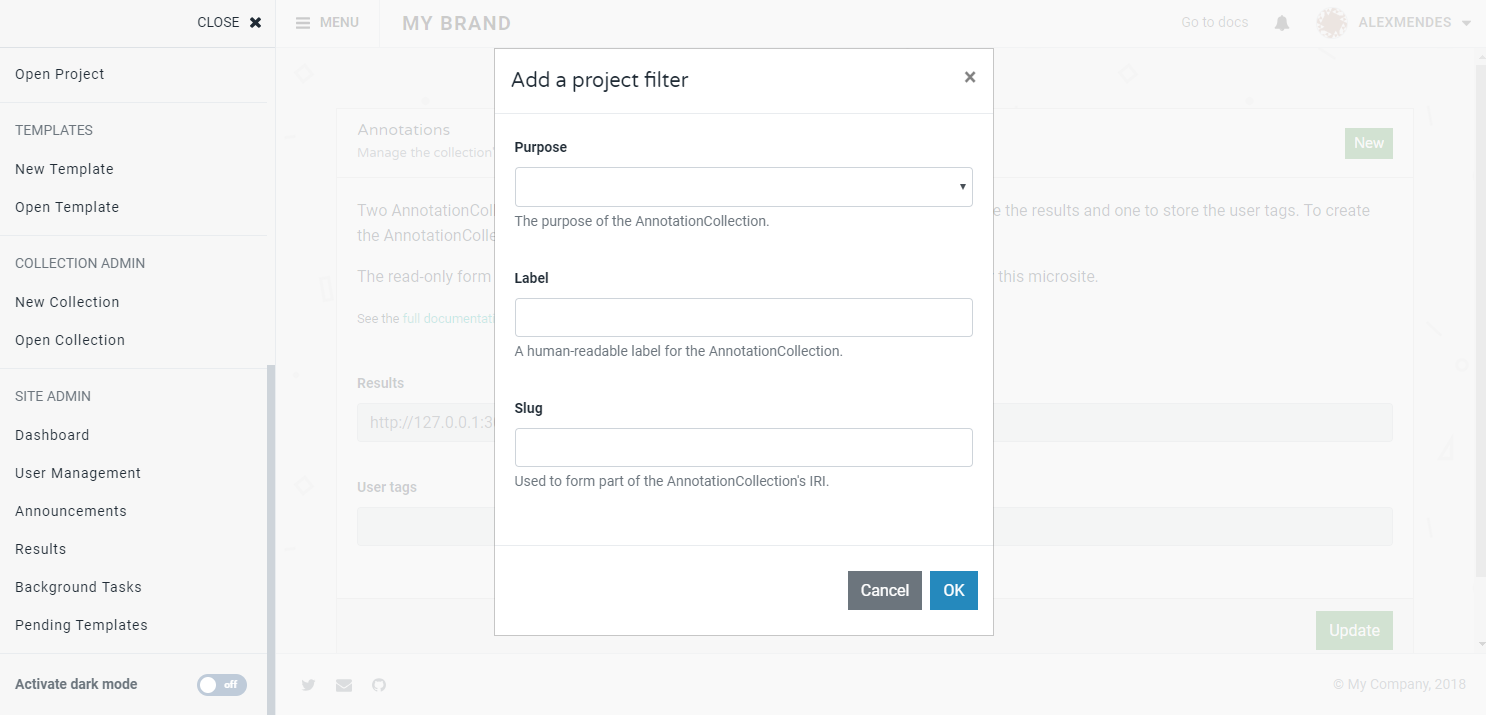This screenshot has height=715, width=1486.
Task: Click the Twitter icon in the footer
Action: point(308,684)
